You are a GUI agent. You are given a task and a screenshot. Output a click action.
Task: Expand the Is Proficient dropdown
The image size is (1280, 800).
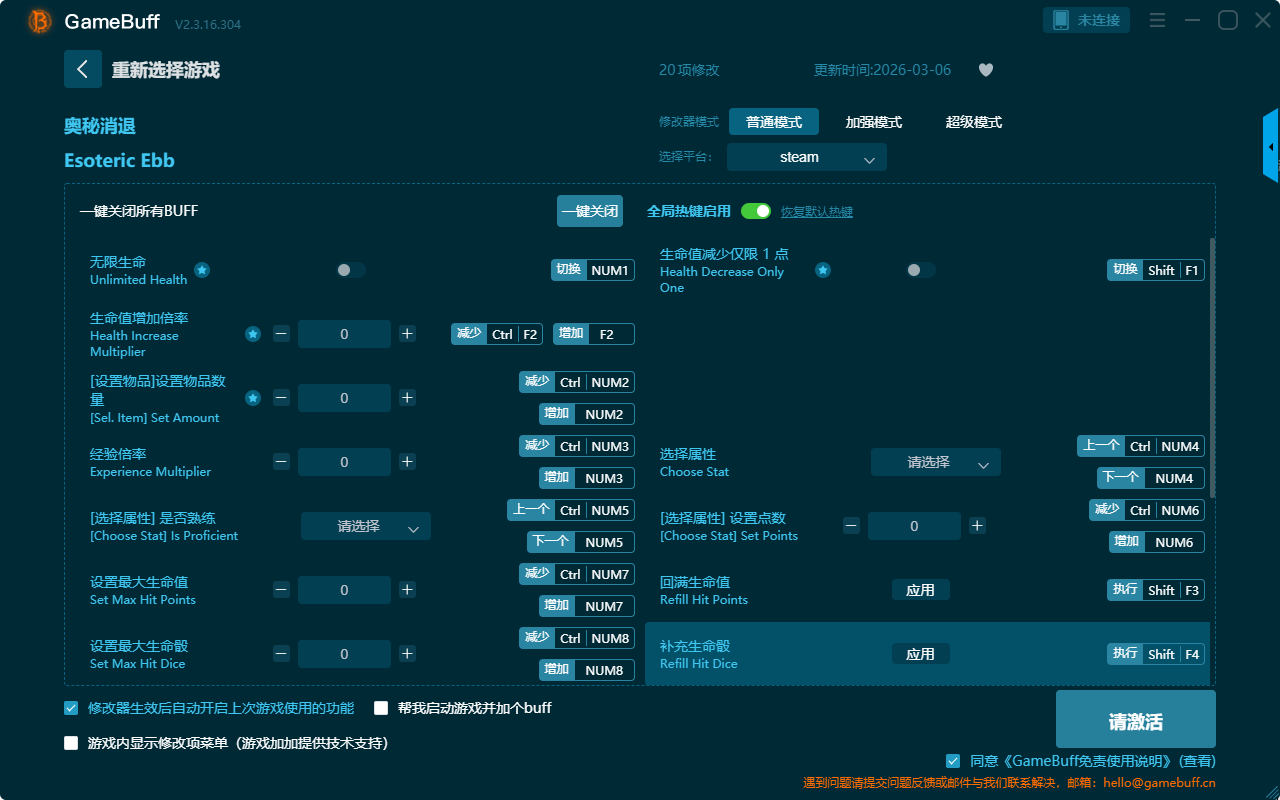[x=365, y=526]
